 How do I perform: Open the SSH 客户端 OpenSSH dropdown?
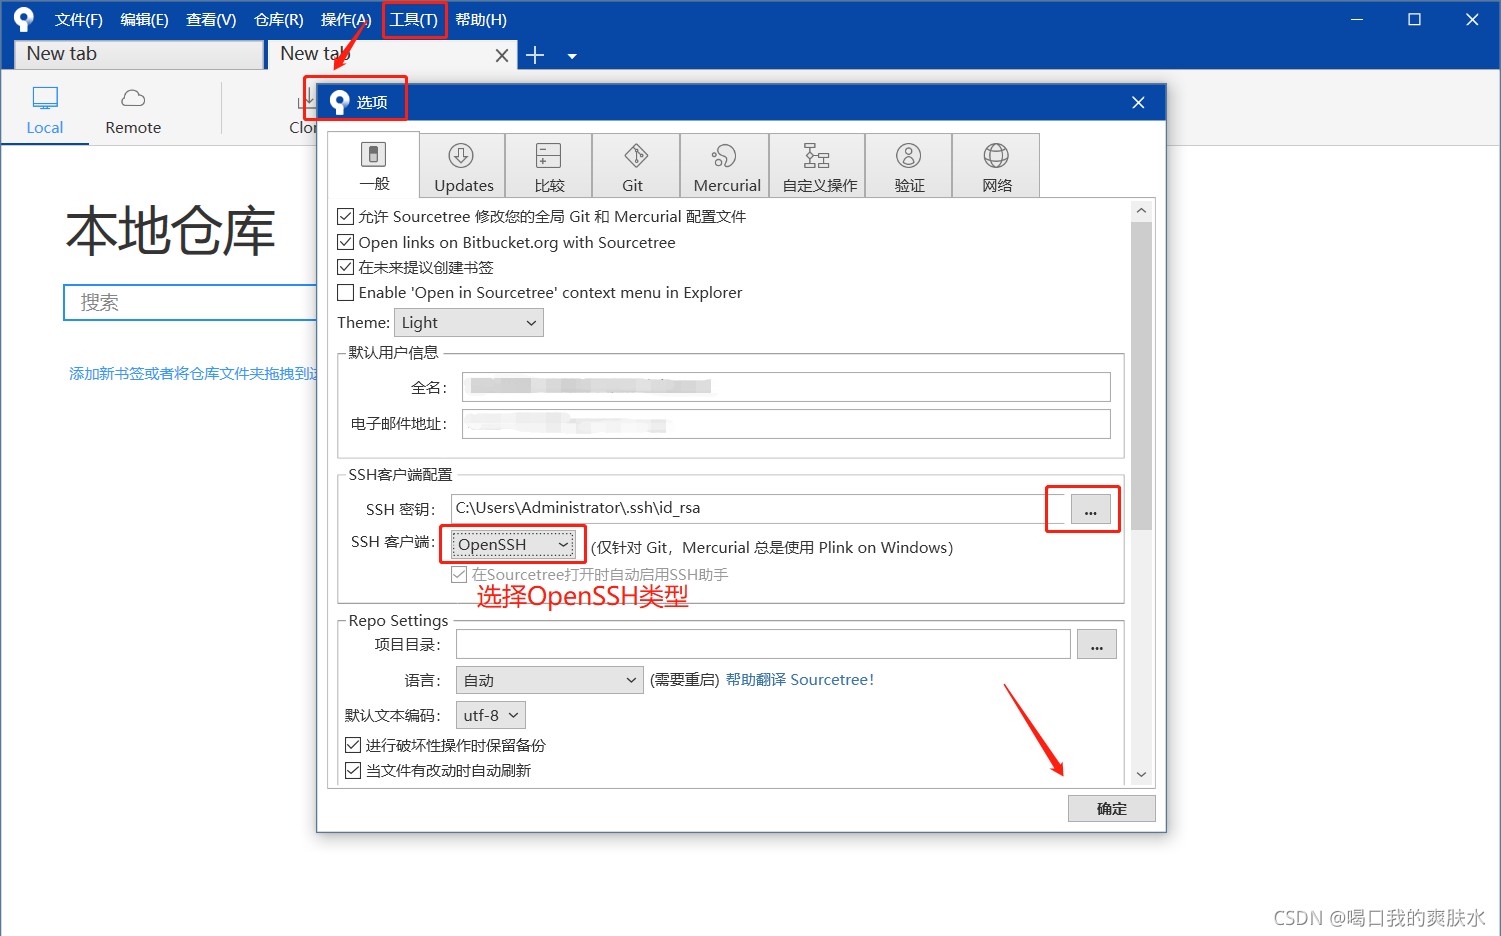pos(514,545)
